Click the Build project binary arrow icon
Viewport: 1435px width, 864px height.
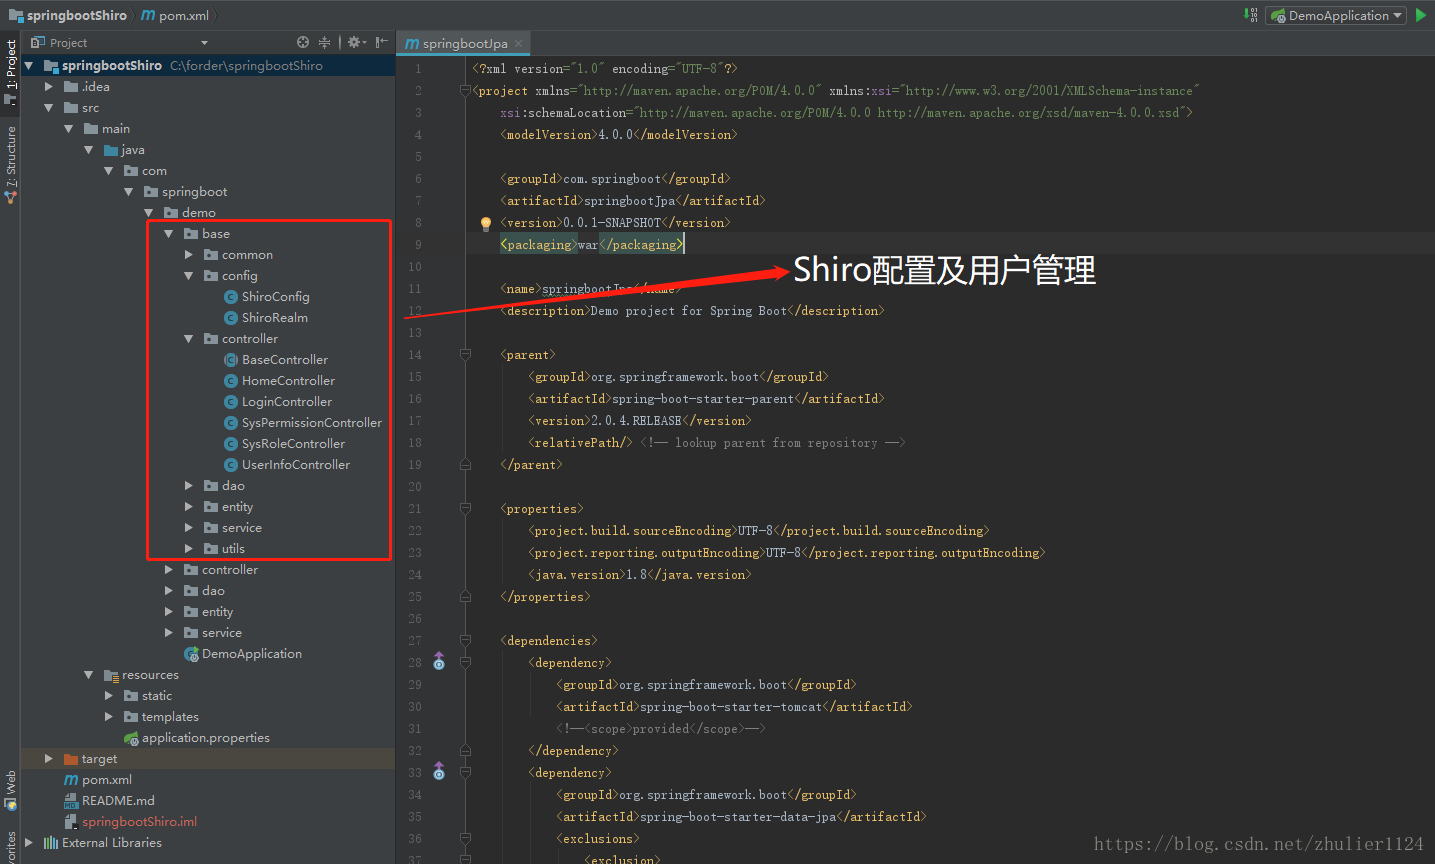pyautogui.click(x=1250, y=15)
